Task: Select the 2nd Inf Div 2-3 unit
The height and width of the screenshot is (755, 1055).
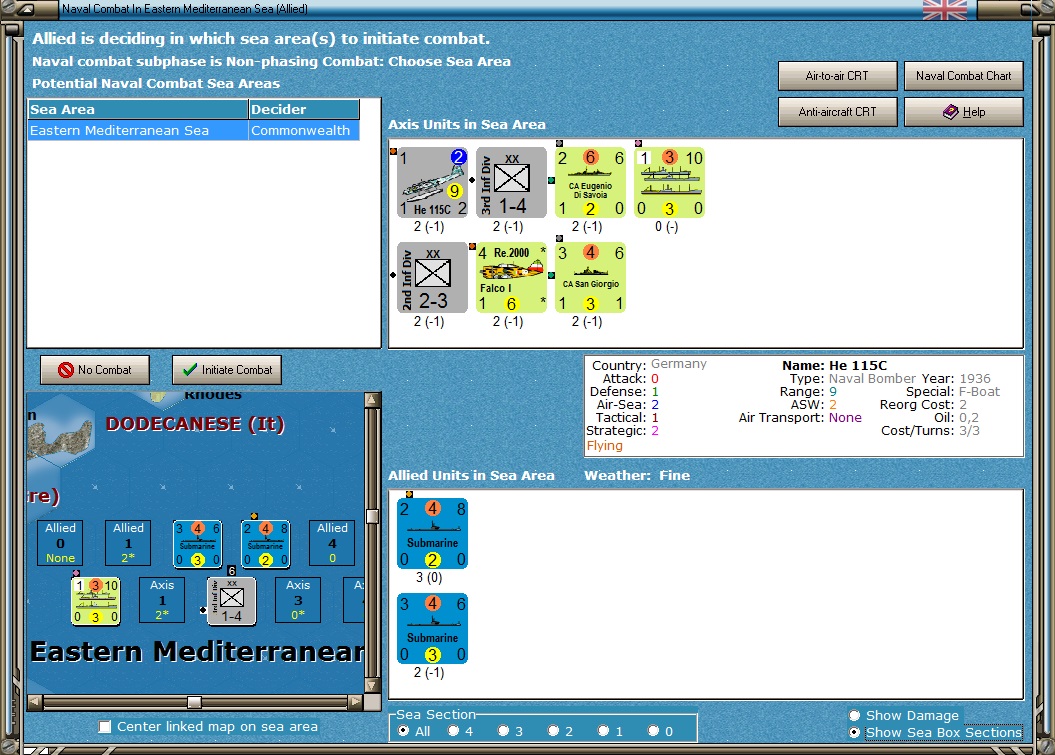Action: pyautogui.click(x=432, y=277)
